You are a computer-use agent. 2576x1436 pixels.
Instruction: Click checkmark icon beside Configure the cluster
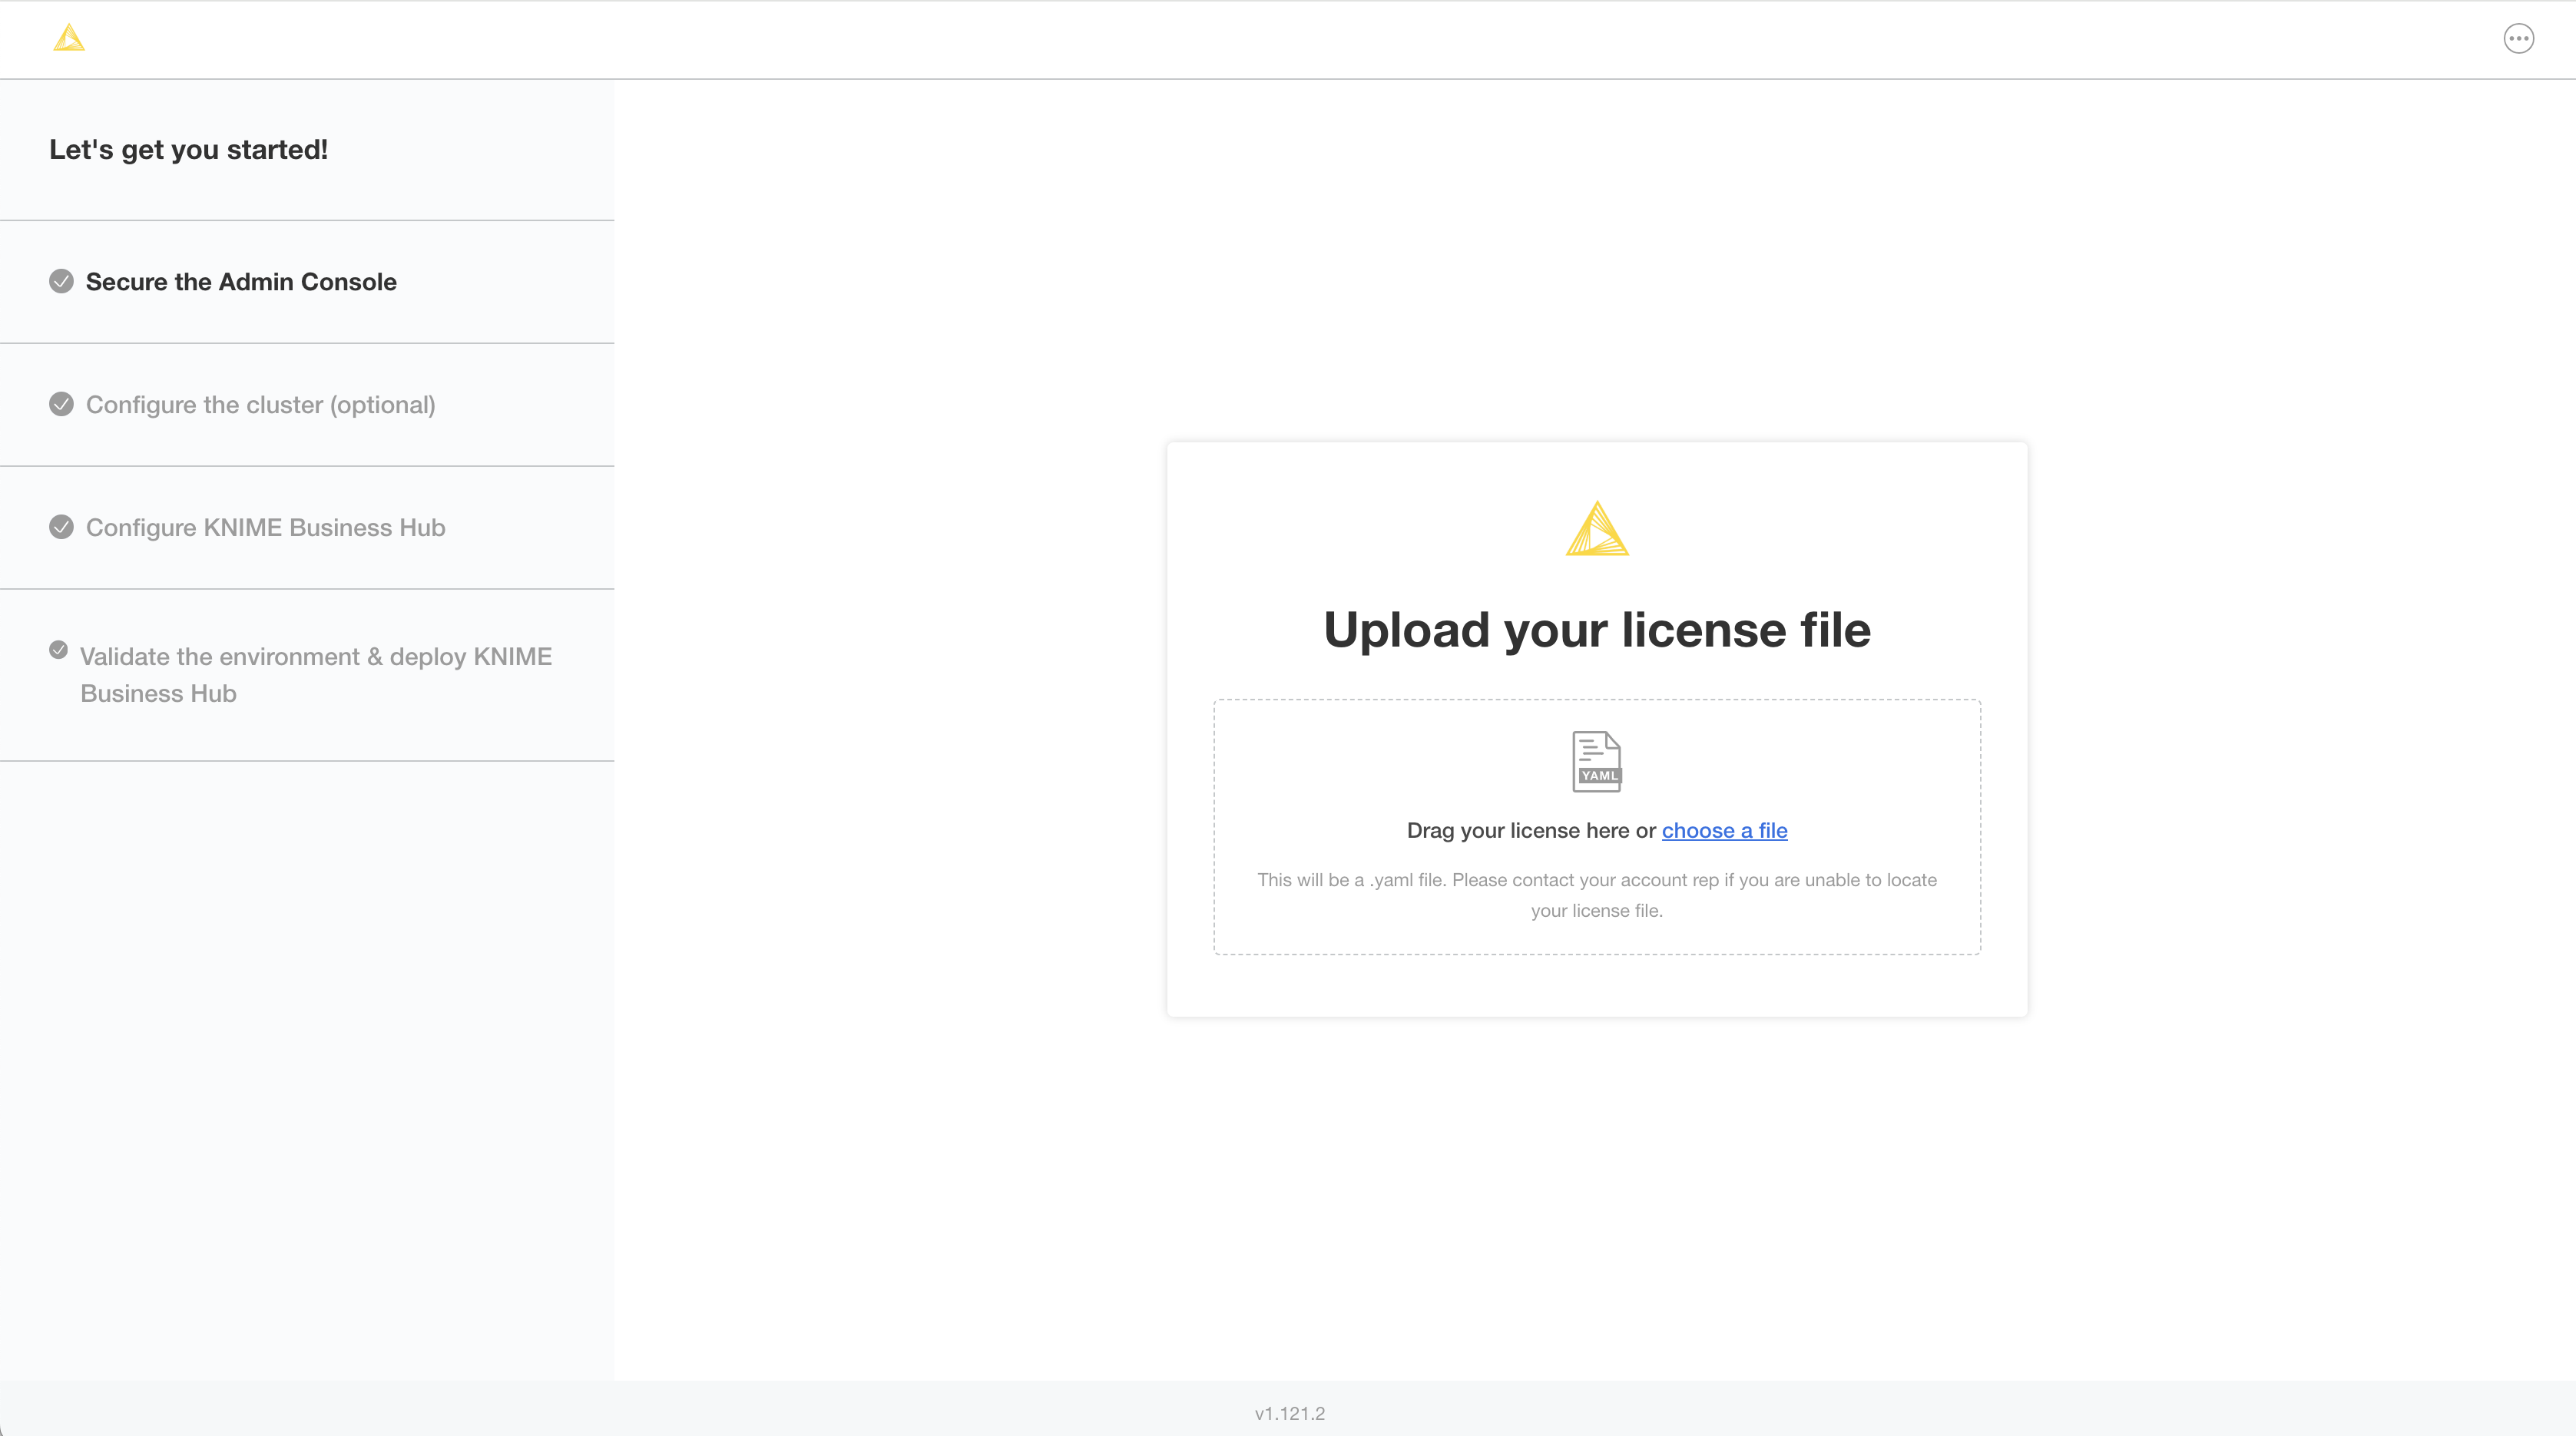[x=61, y=404]
